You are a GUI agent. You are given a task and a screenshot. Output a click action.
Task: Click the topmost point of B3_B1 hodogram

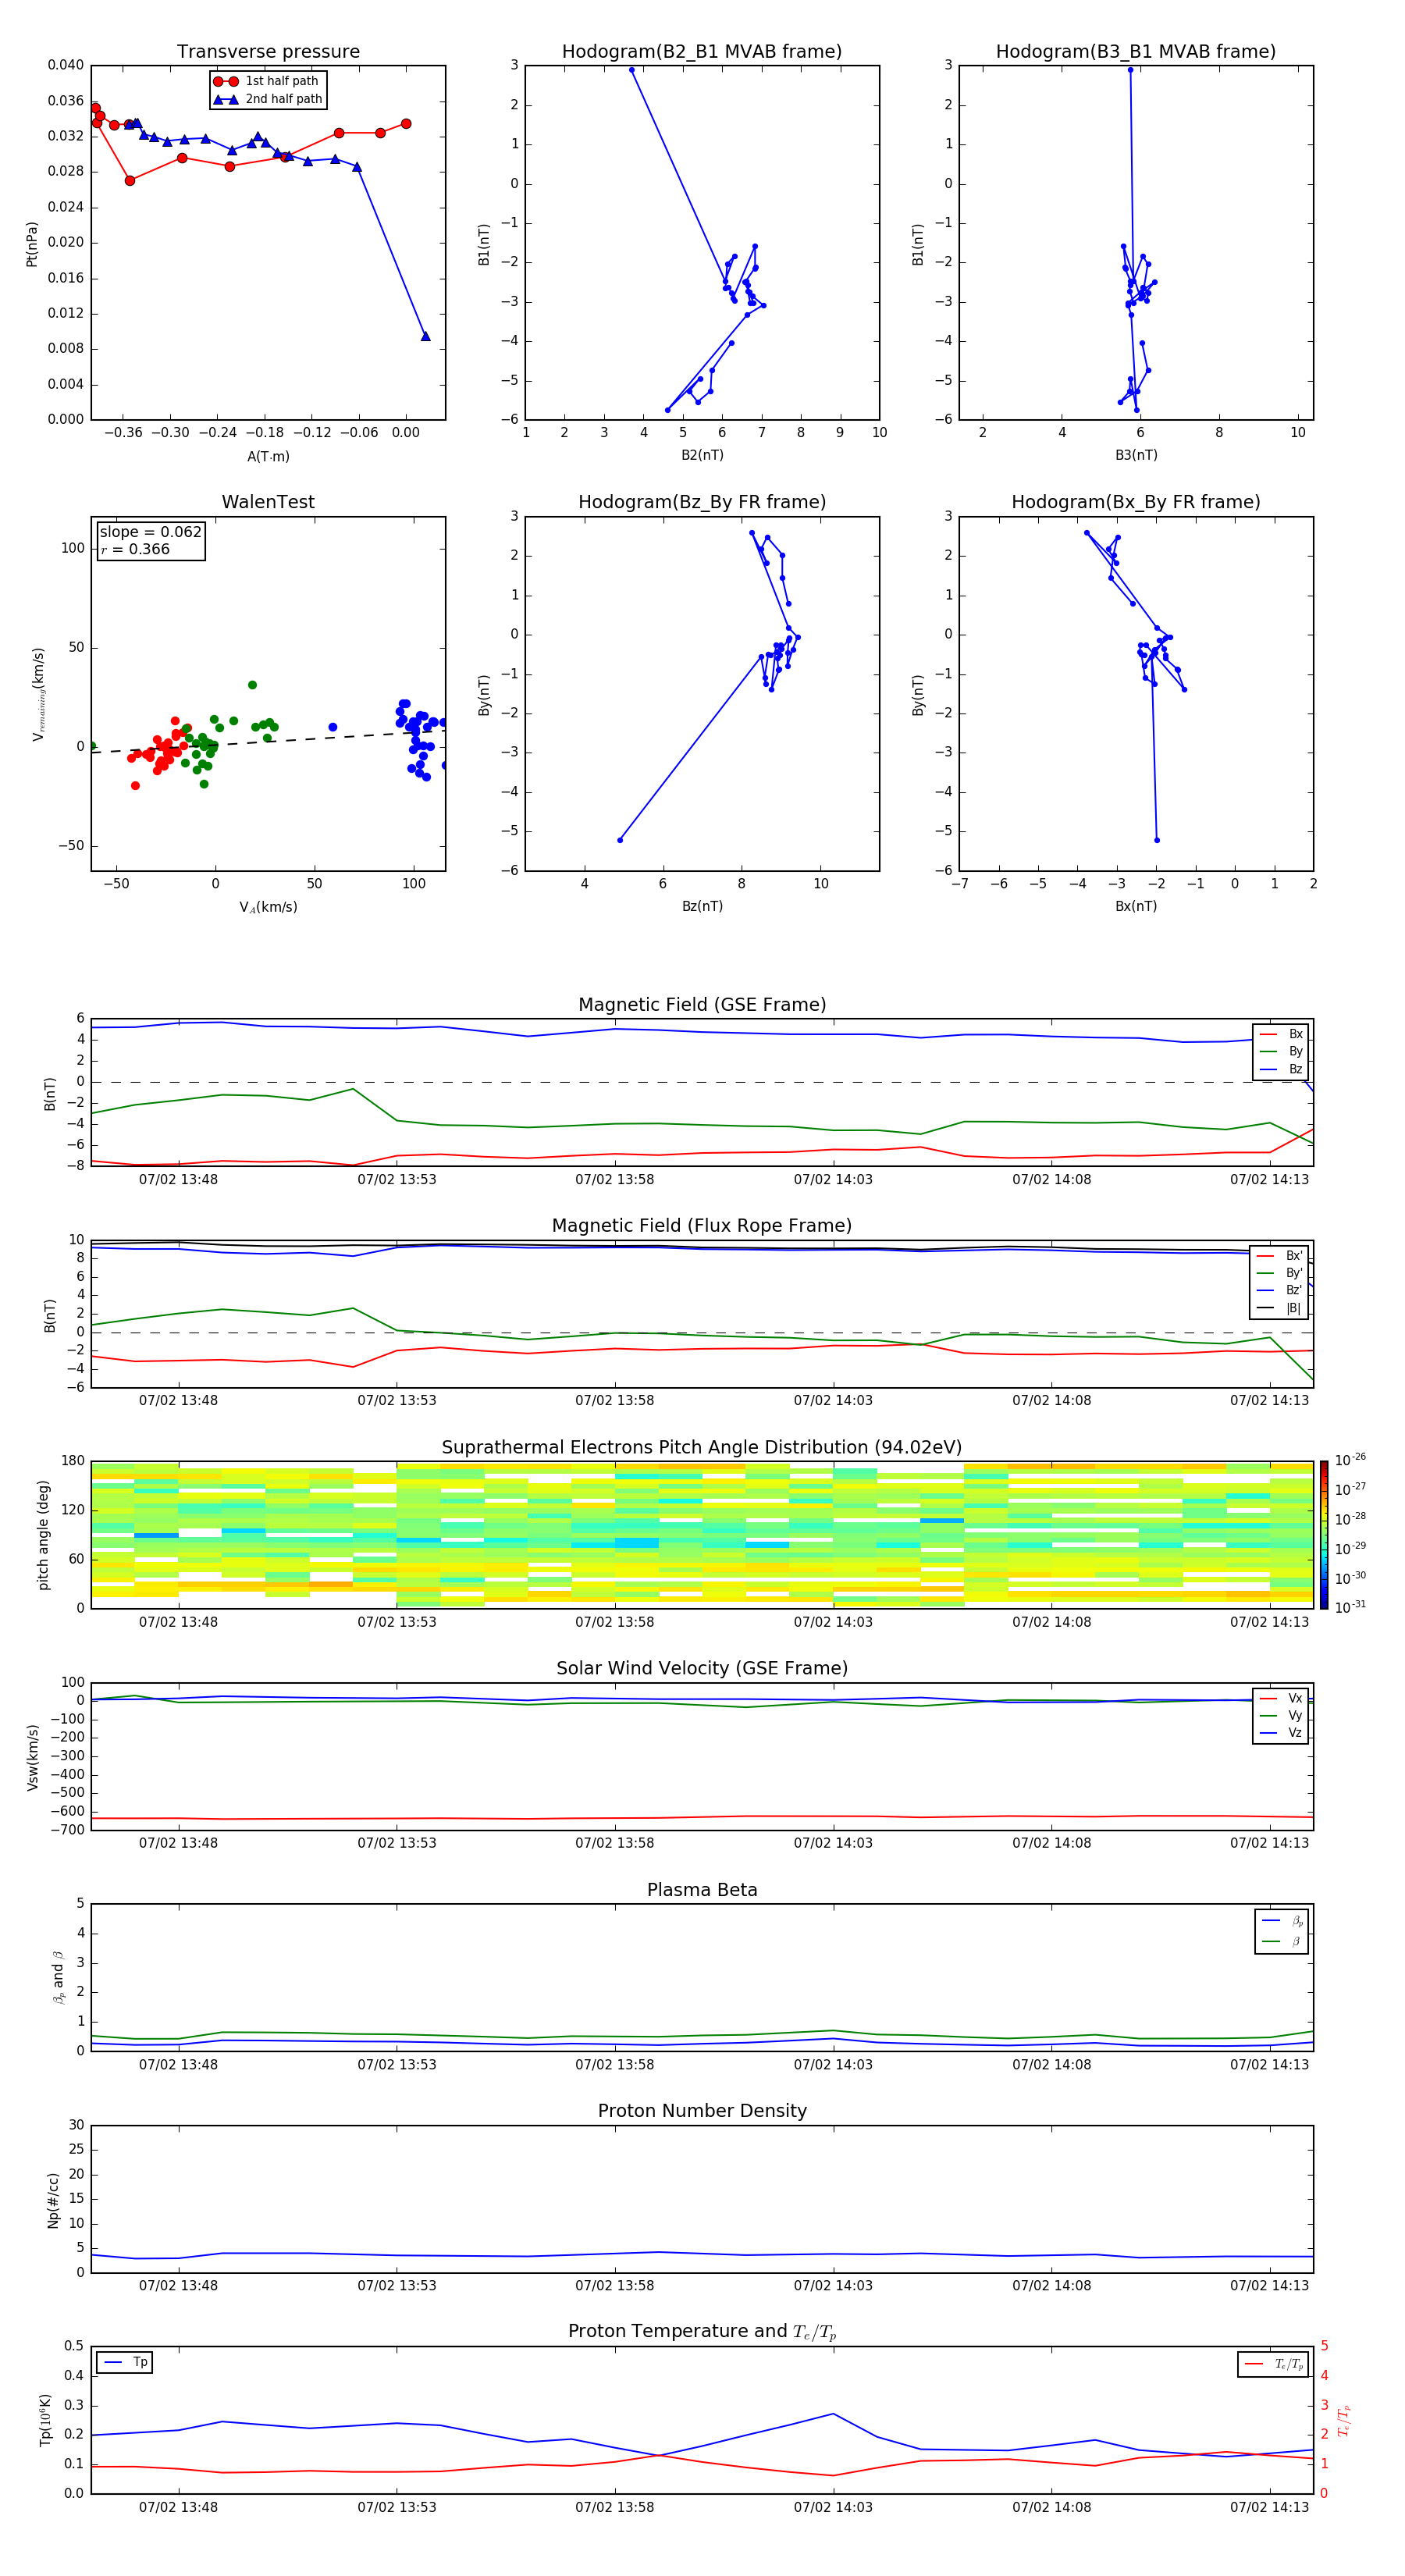tap(1130, 70)
